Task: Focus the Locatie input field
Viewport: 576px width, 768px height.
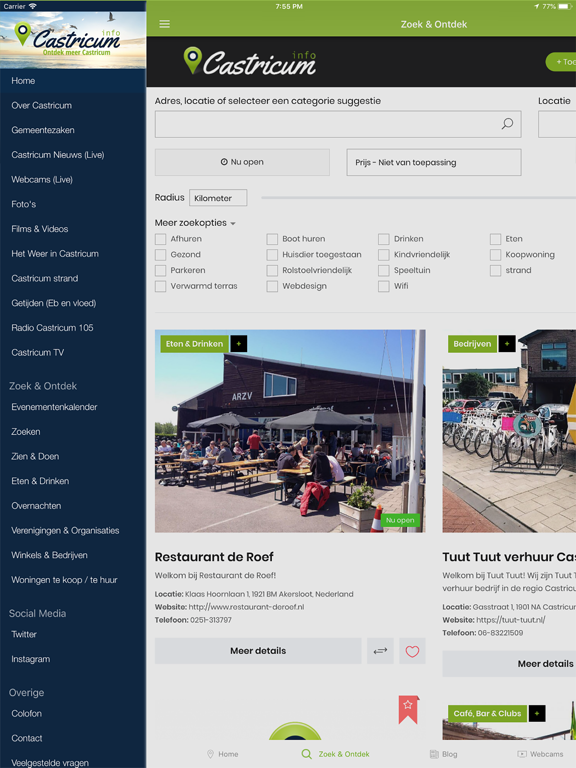Action: point(557,124)
